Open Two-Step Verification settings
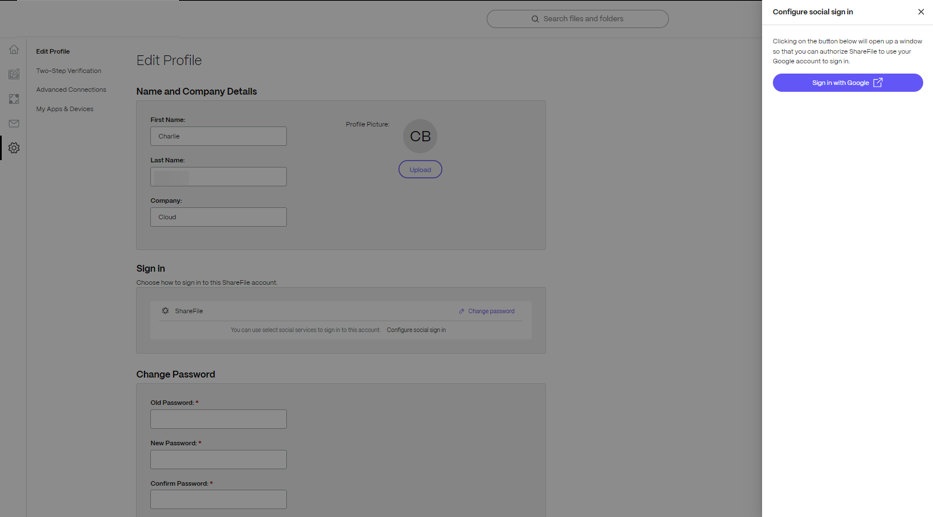Viewport: 933px width, 517px height. tap(68, 71)
